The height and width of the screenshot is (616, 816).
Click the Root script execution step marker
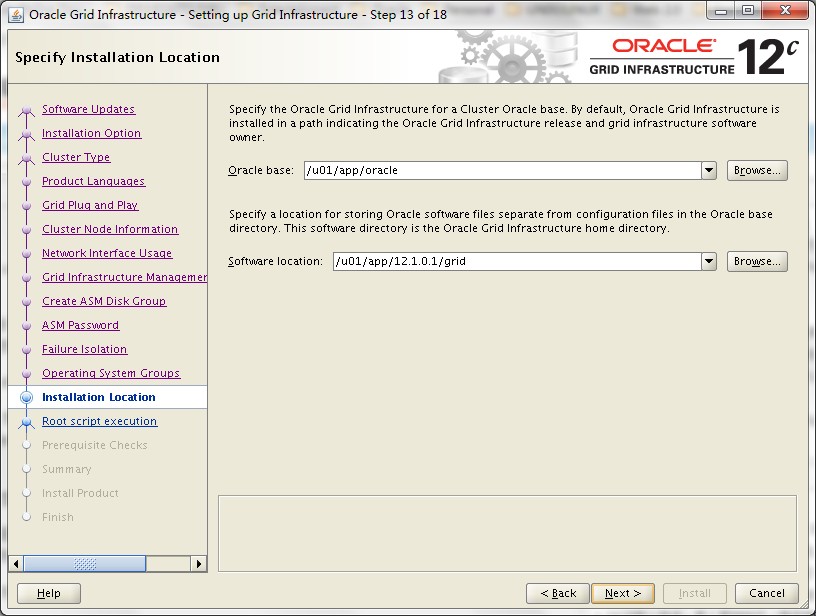click(26, 422)
